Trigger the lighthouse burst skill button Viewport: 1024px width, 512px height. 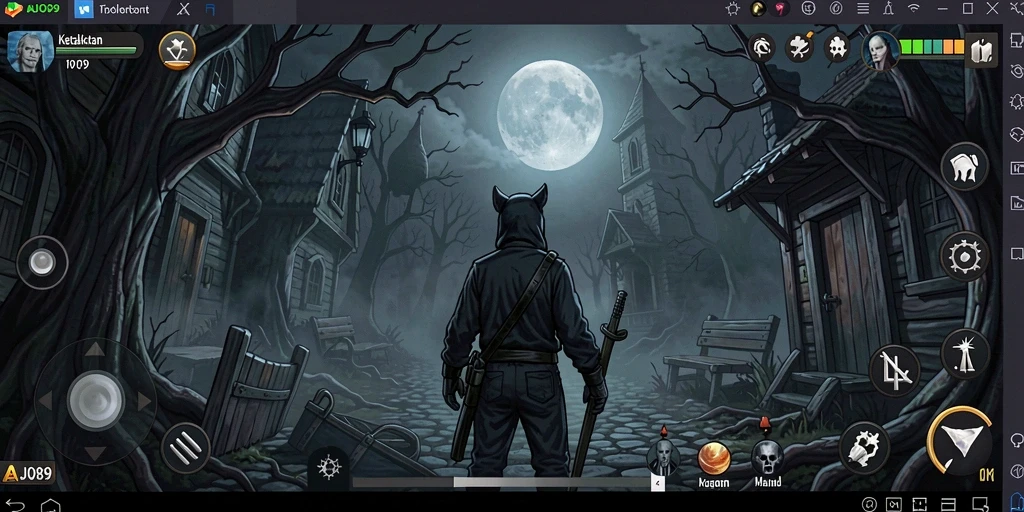coord(965,353)
